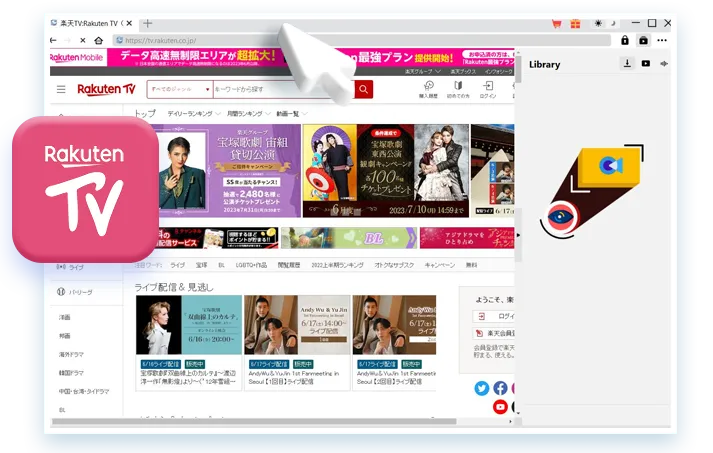Open the 宝塚歌劇 東西公演 campaign banner
Image resolution: width=713 pixels, height=453 pixels.
[386, 171]
